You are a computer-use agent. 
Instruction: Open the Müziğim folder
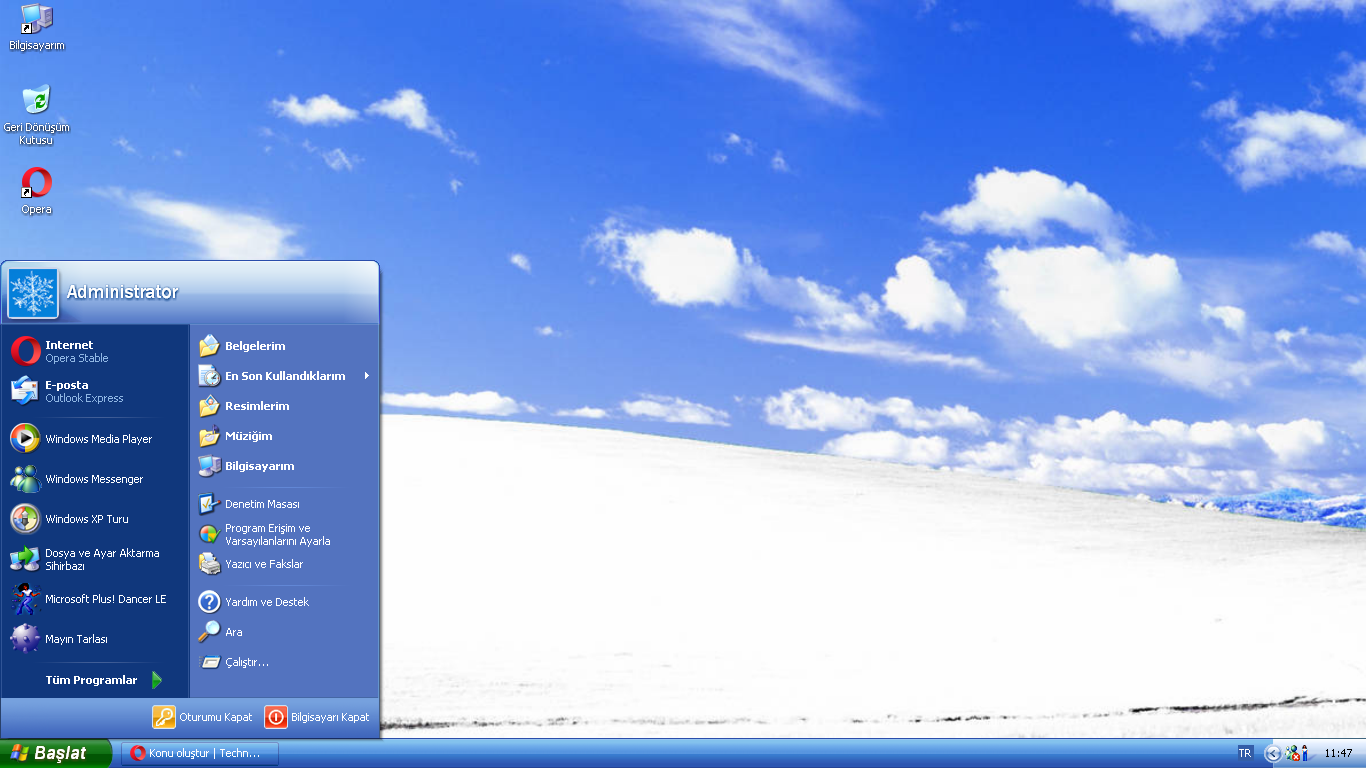point(284,436)
